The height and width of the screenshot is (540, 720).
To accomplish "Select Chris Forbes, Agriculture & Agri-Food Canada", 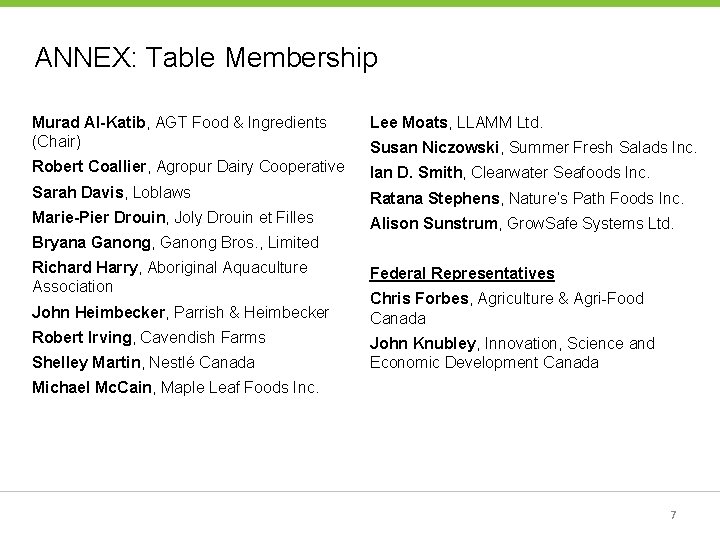I will [x=506, y=308].
